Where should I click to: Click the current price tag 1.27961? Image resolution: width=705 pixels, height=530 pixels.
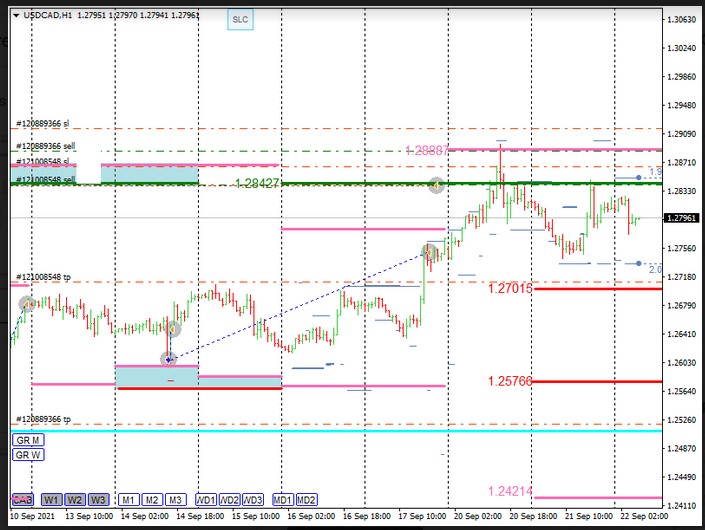[x=681, y=218]
